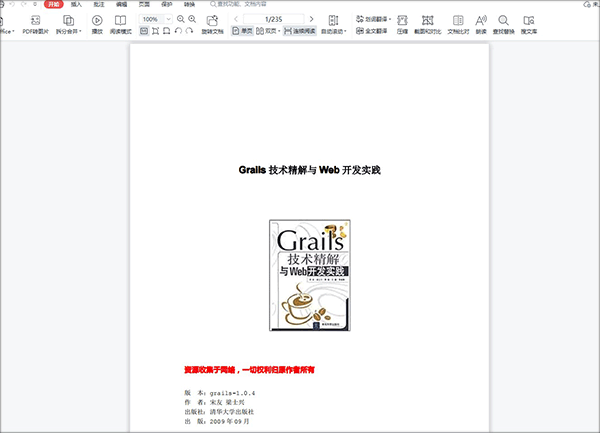Viewport: 600px width, 433px height.
Task: Click 全文翻译 full text translation
Action: point(372,31)
